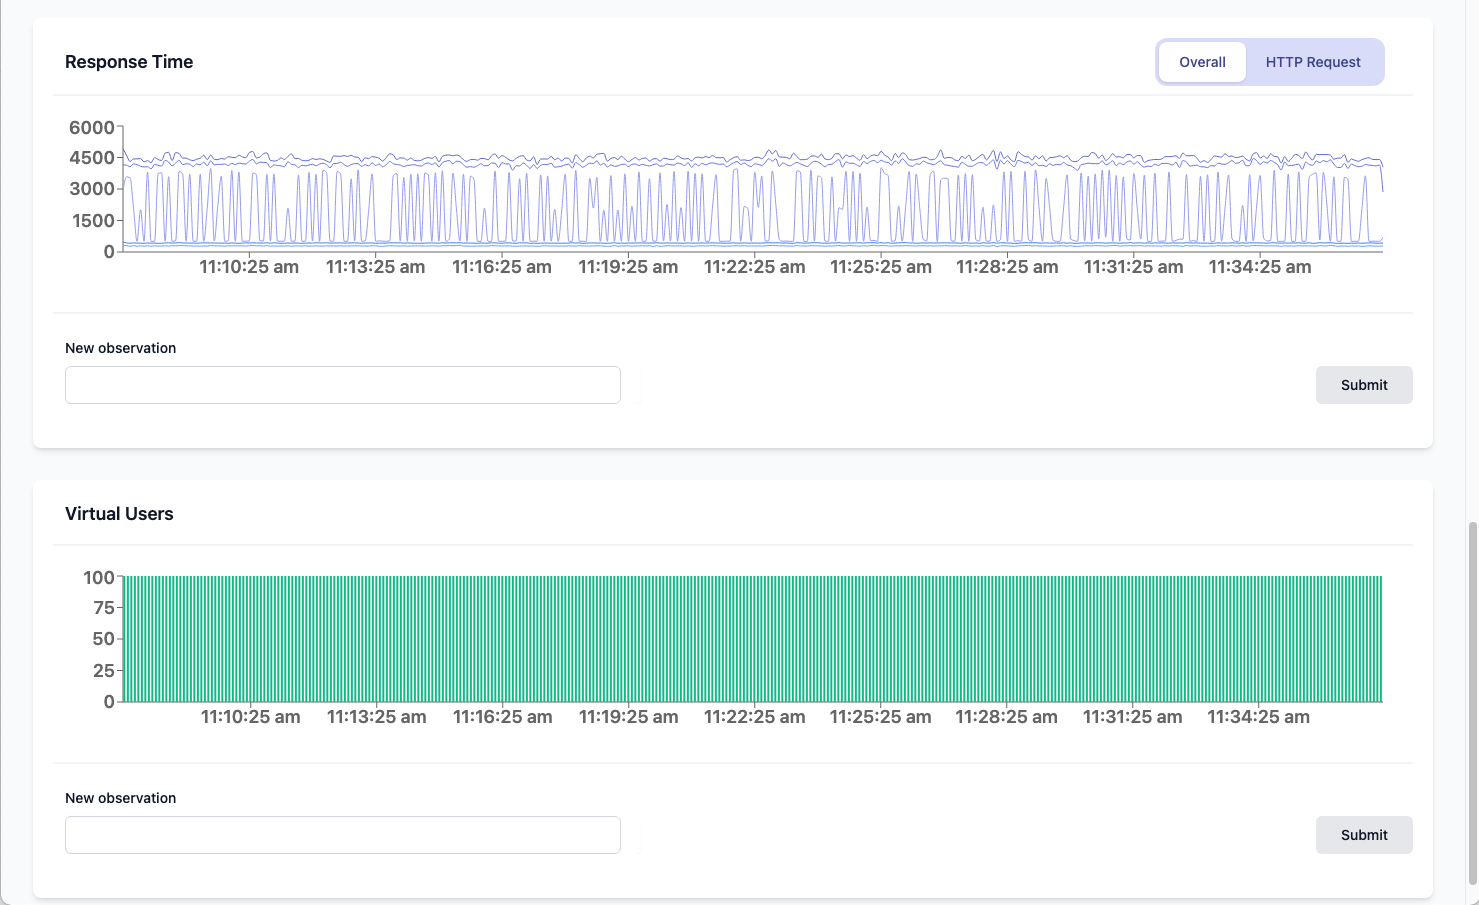Screen dimensions: 1479x905
Task: Submit the Response Time observation
Action: pyautogui.click(x=1364, y=385)
